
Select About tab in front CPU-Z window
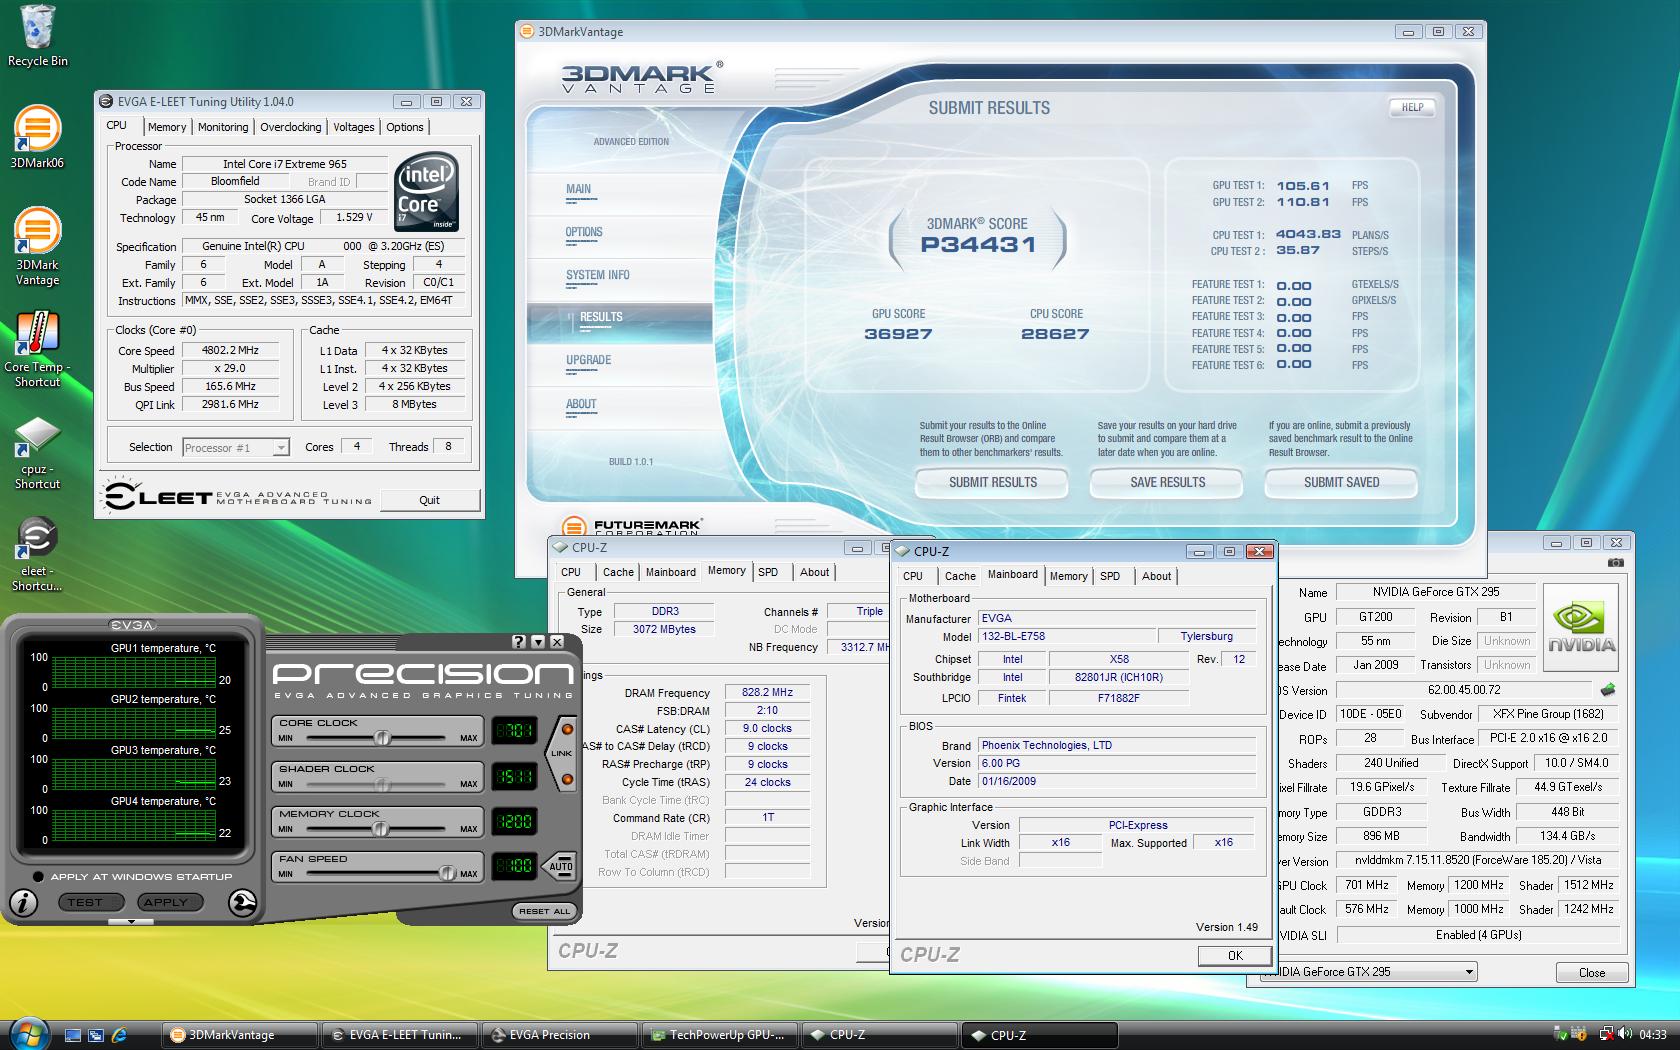tap(1157, 576)
